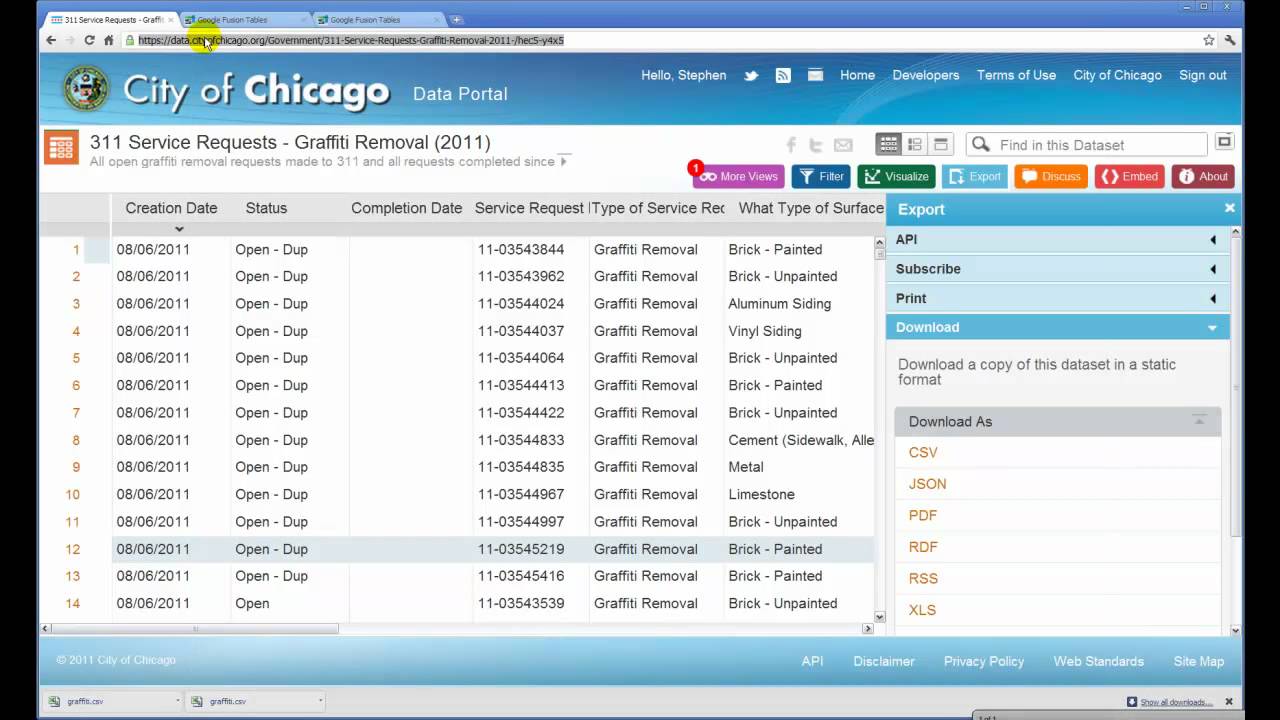Download dataset as XLS
This screenshot has height=720, width=1280.
pos(922,610)
